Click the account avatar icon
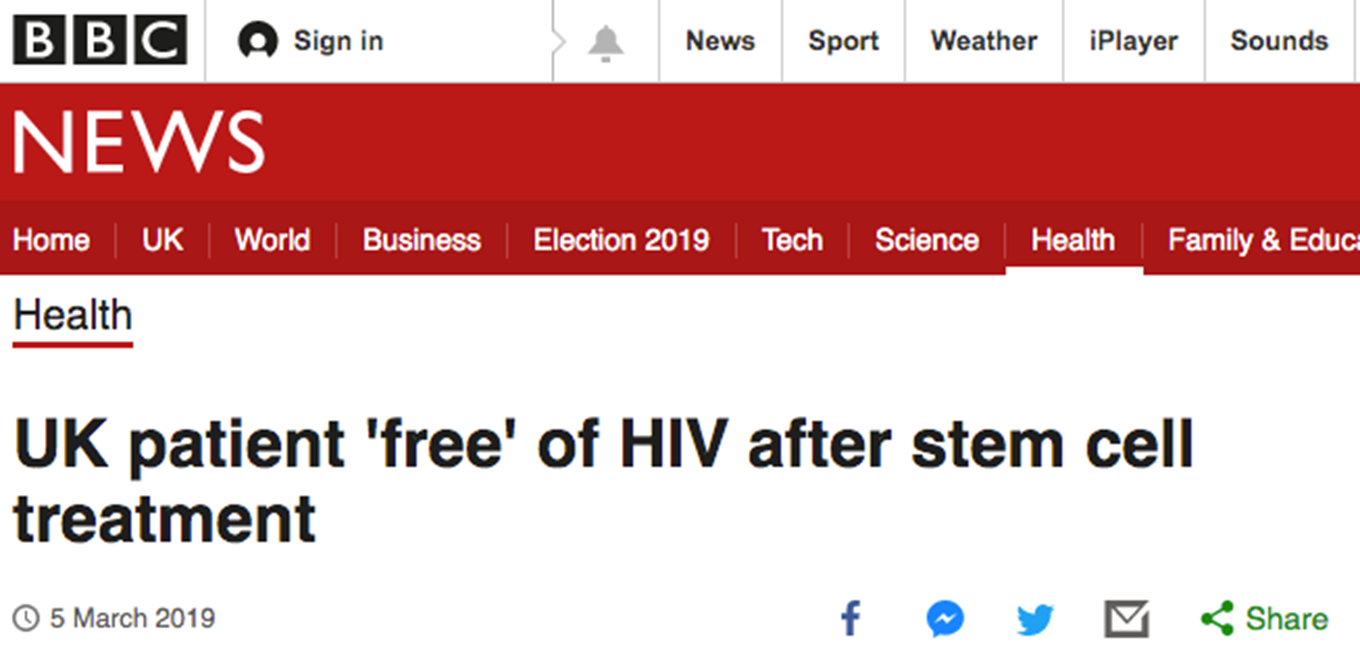The height and width of the screenshot is (667, 1360). (257, 41)
